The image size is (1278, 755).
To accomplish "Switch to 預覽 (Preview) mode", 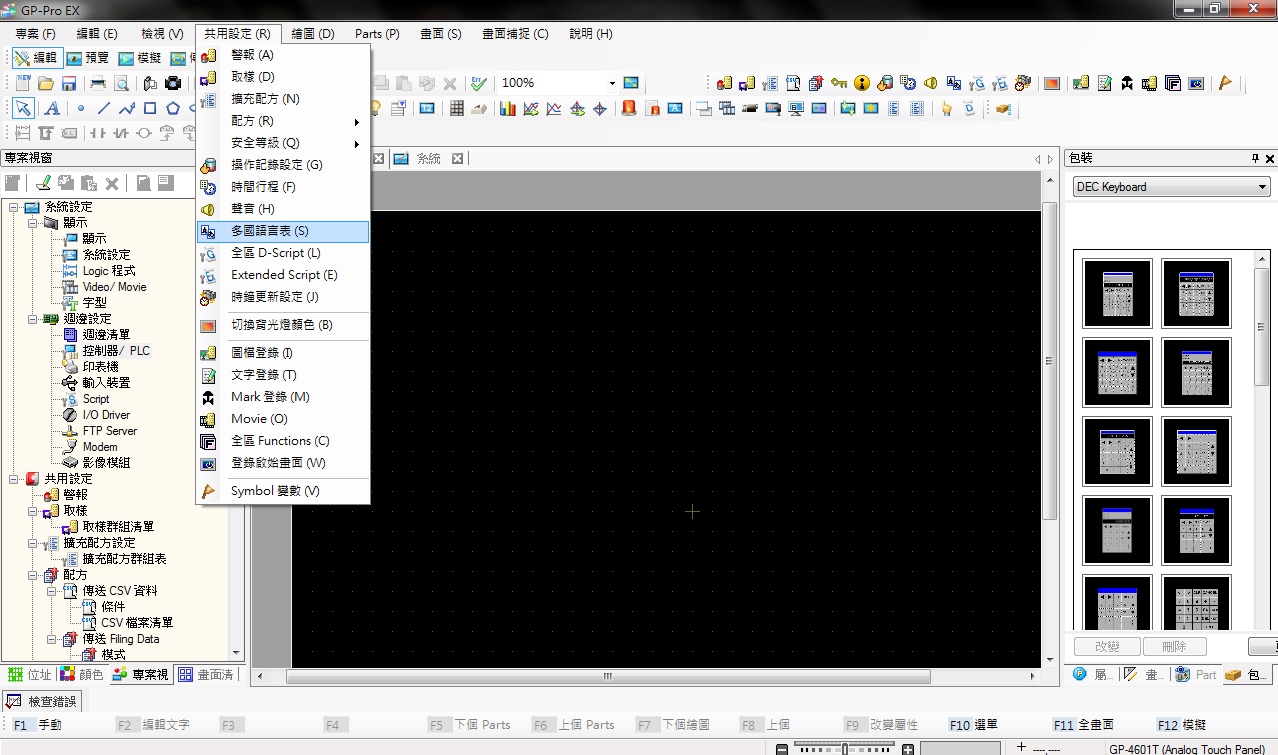I will pos(88,58).
